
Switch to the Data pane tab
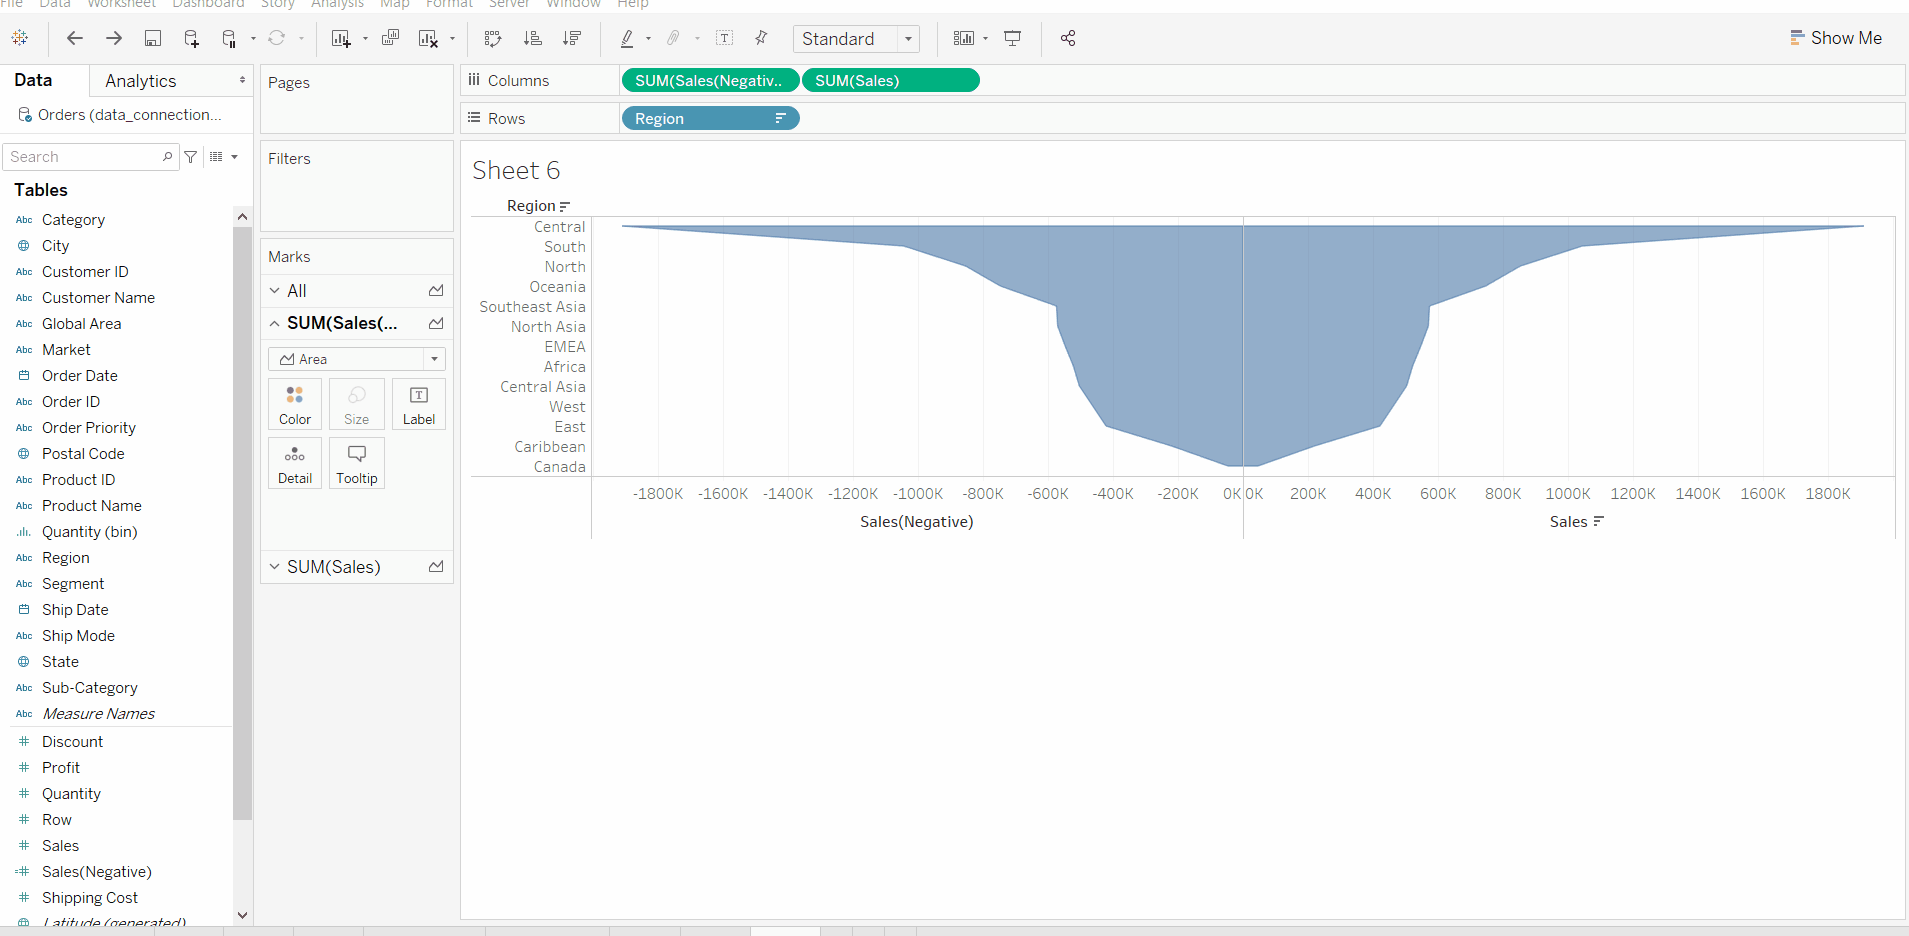click(x=33, y=80)
